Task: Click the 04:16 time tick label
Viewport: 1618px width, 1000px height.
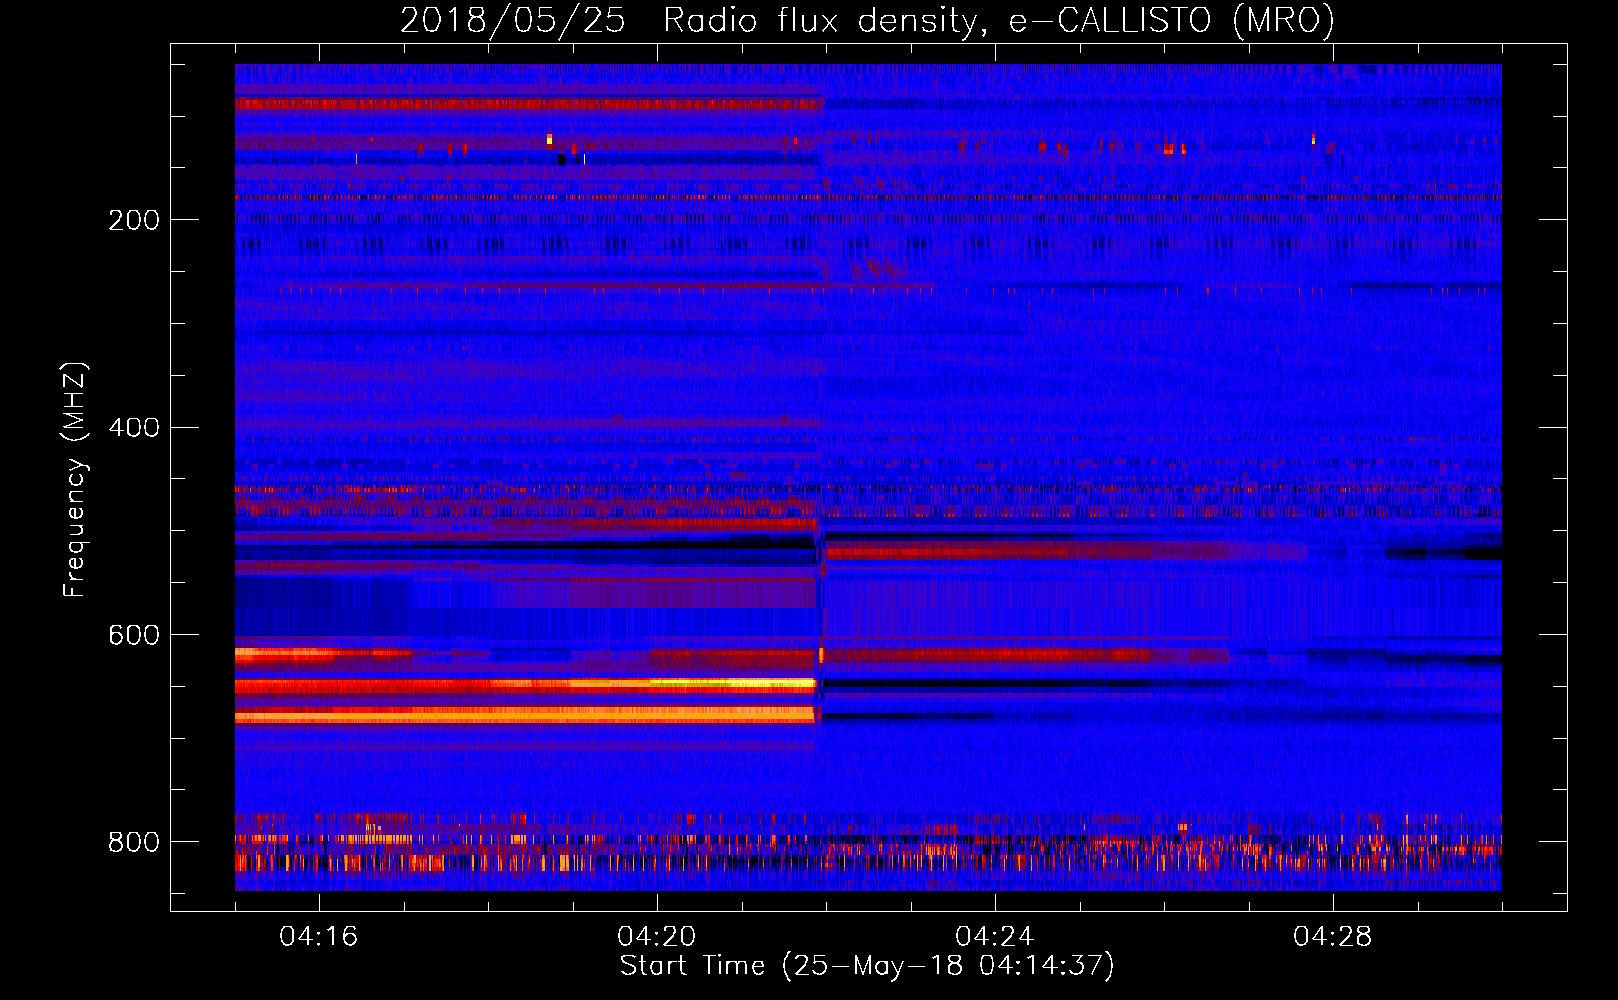Action: pyautogui.click(x=318, y=936)
